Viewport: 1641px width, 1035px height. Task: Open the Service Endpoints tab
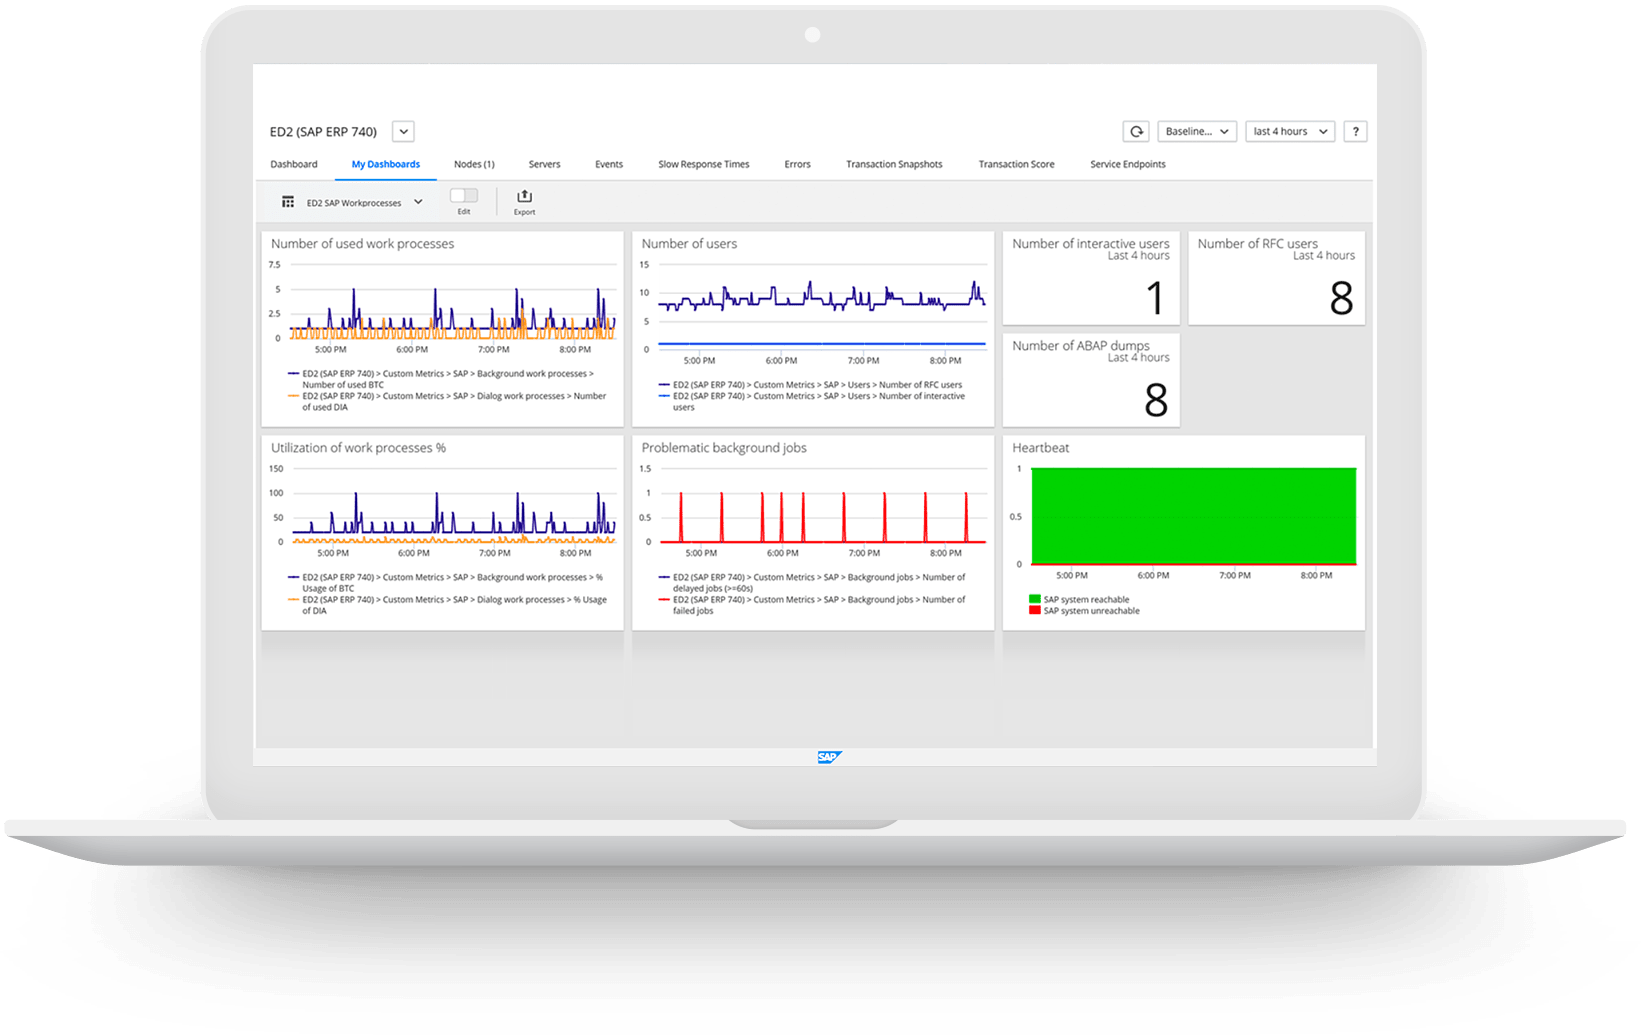click(1128, 164)
